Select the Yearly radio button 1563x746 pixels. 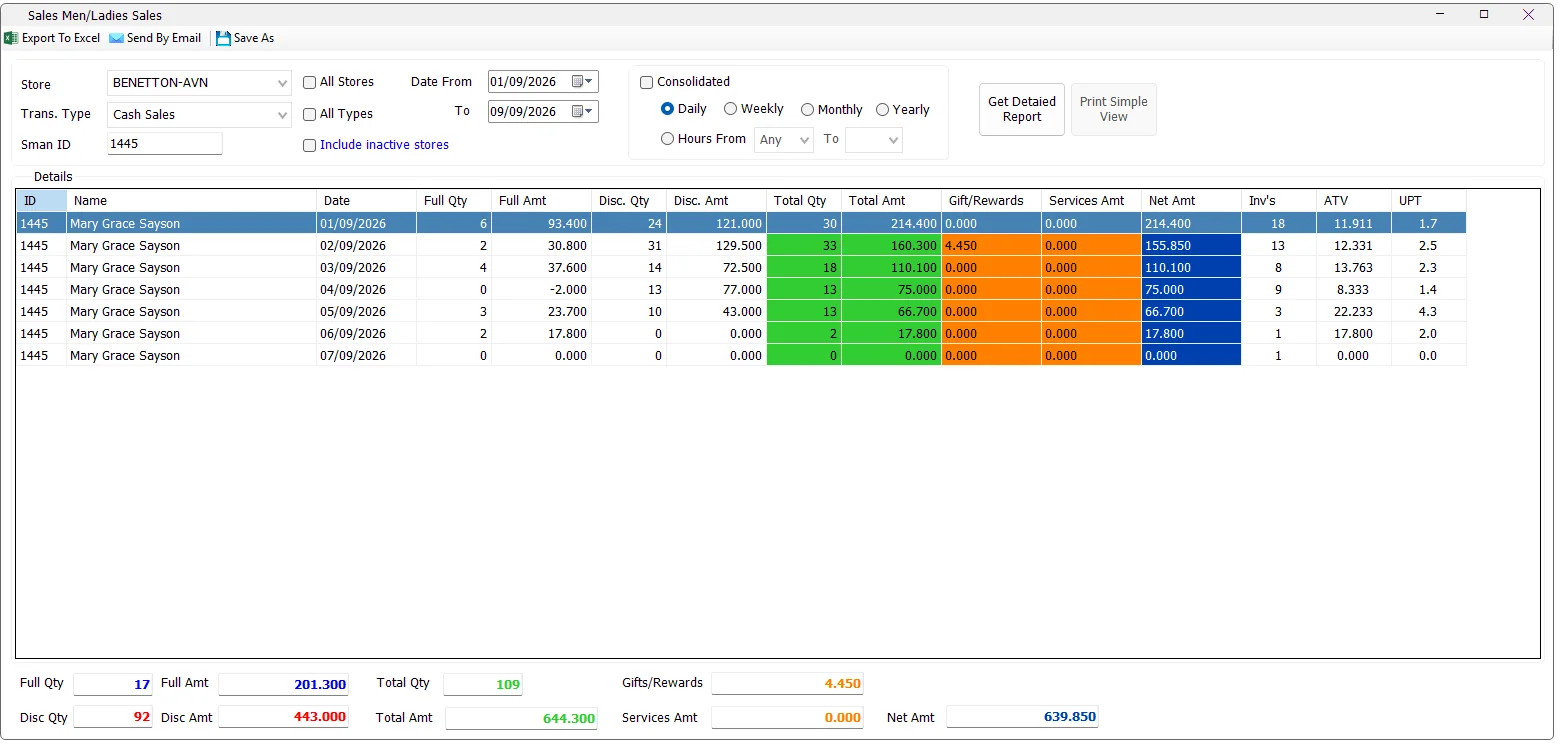pyautogui.click(x=882, y=109)
